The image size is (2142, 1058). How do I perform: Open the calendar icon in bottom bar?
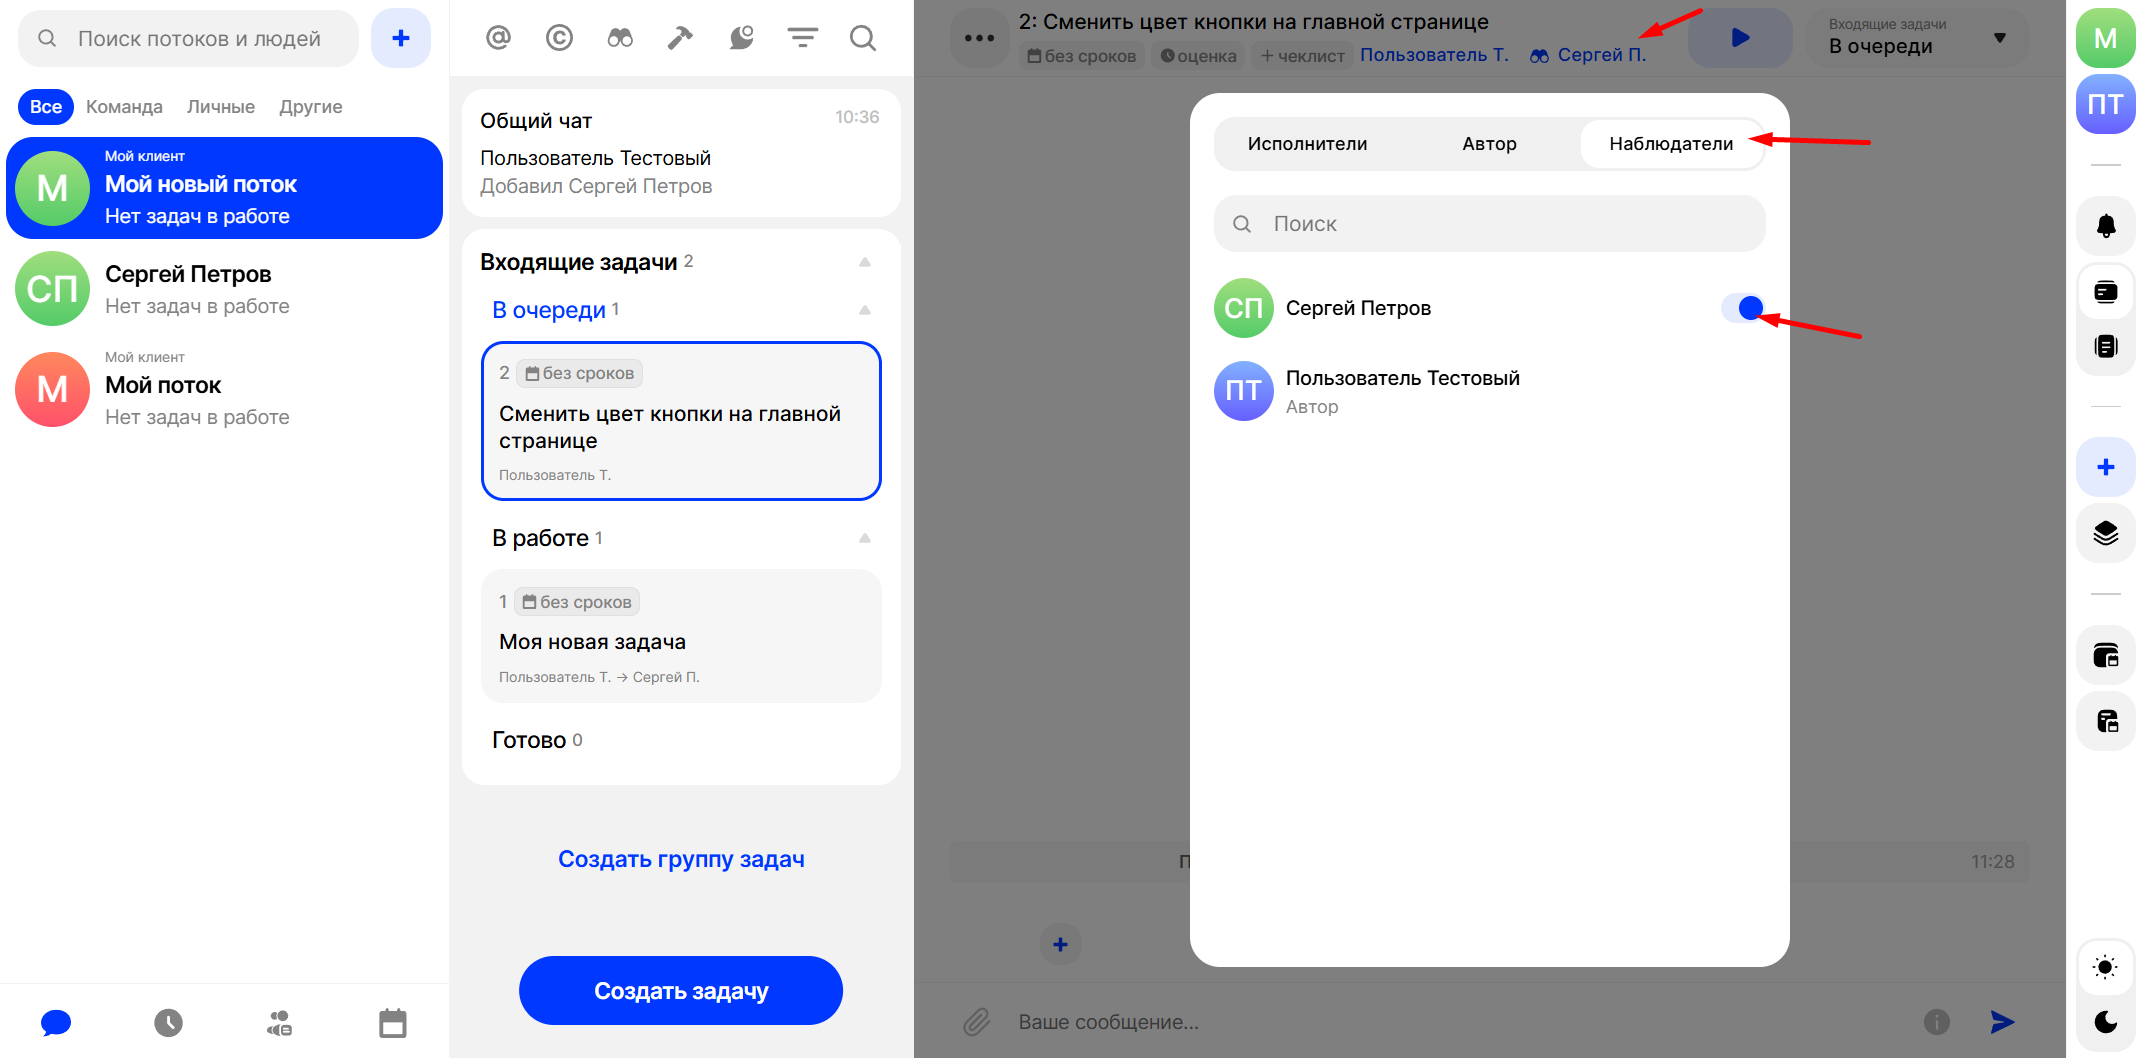tap(392, 1022)
